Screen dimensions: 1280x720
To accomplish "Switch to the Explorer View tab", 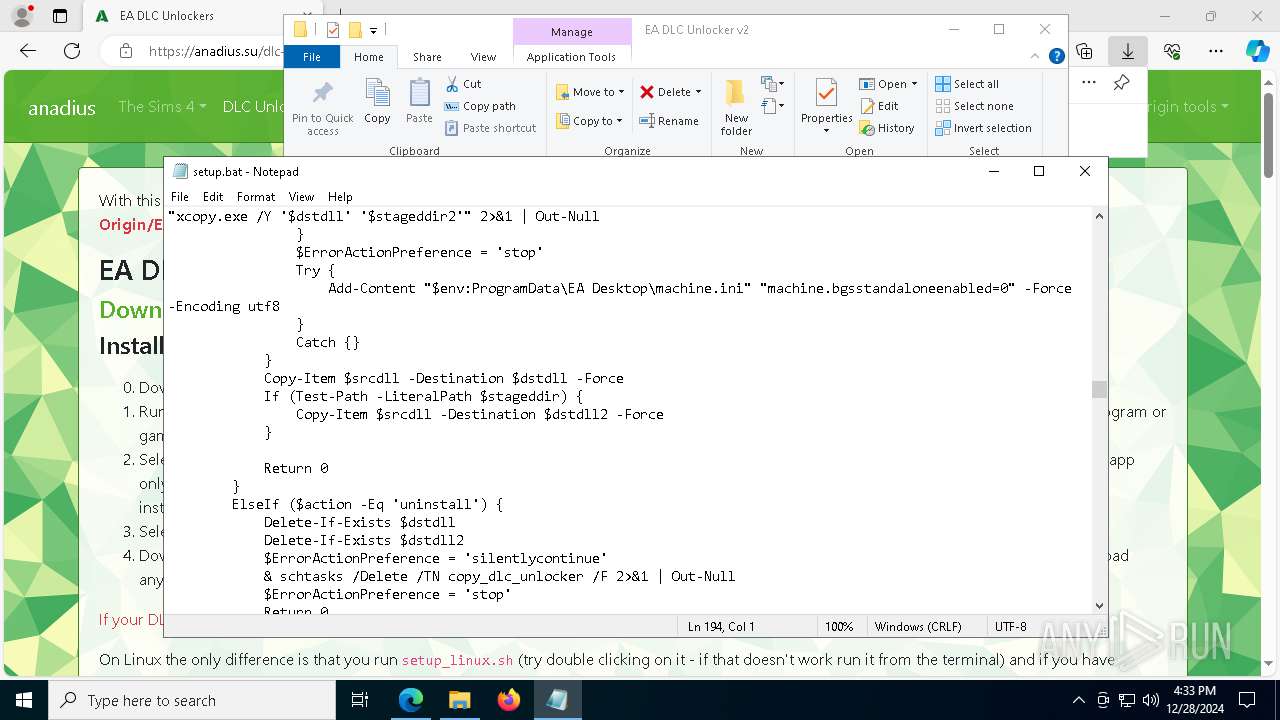I will (483, 57).
